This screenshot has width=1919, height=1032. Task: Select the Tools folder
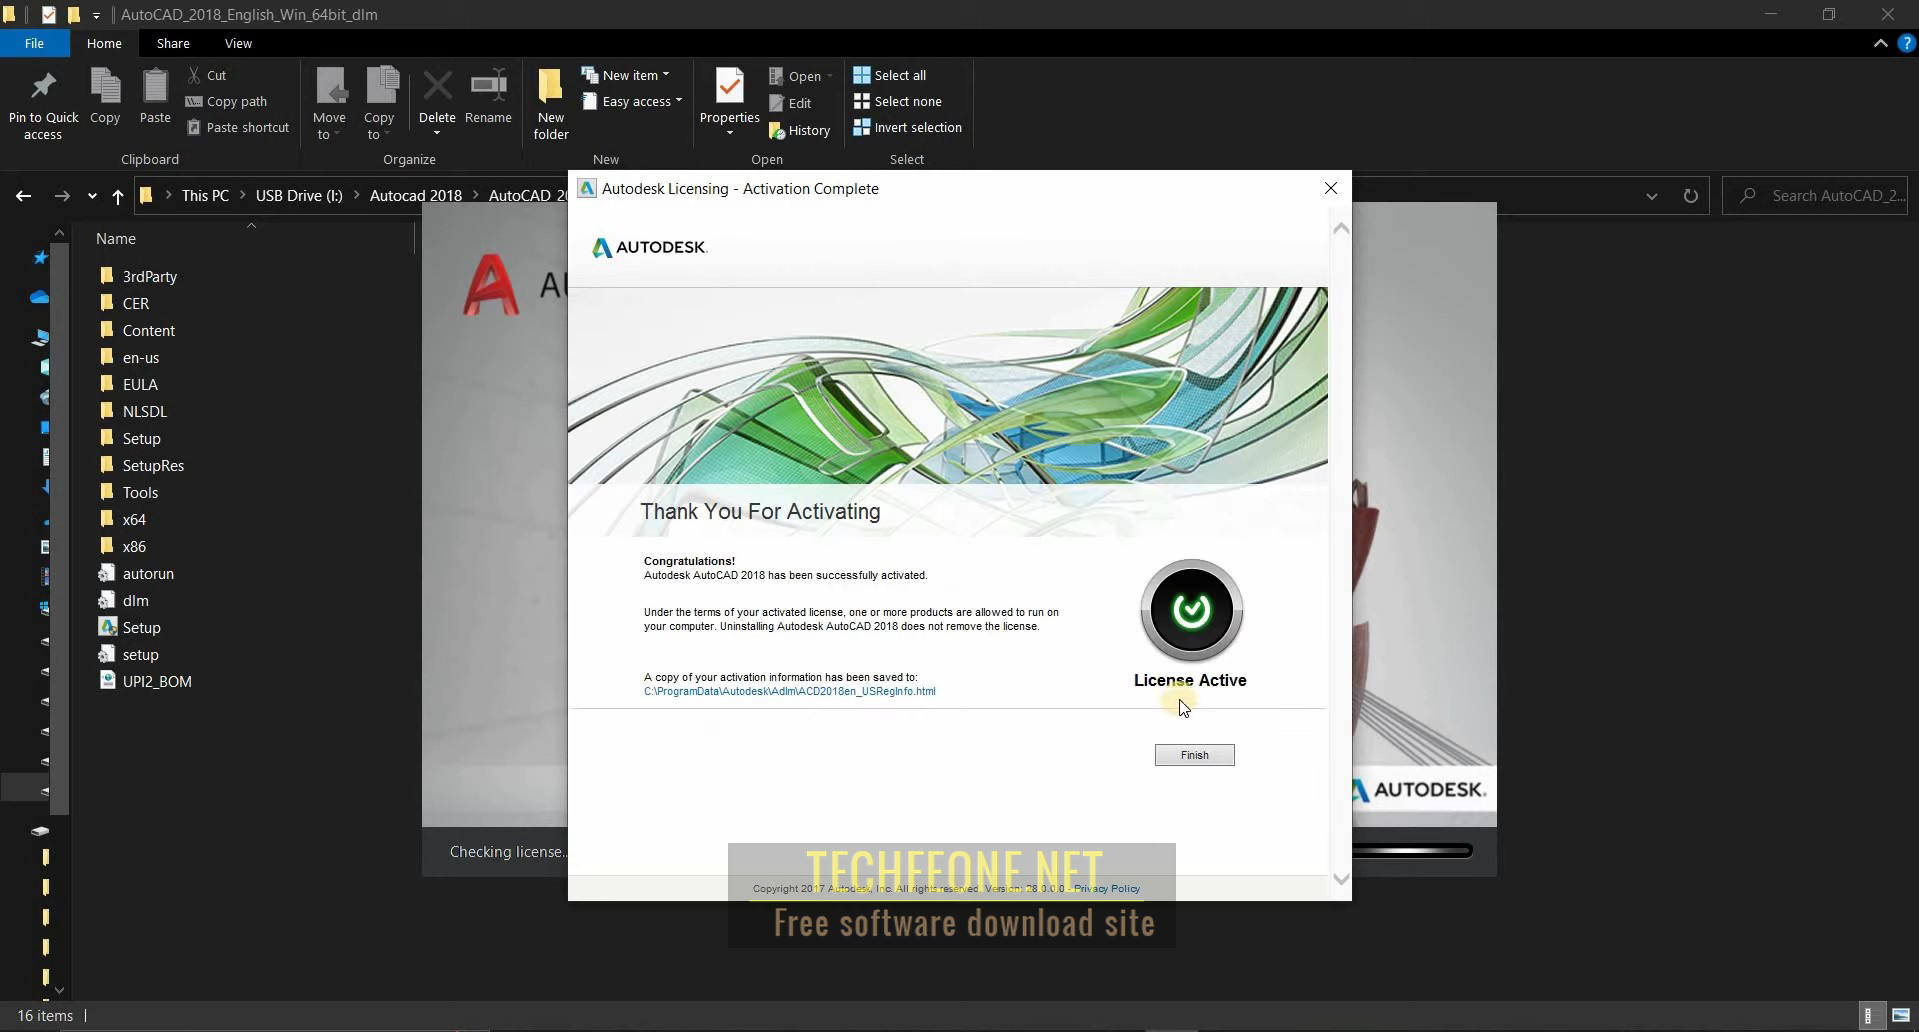[x=128, y=492]
